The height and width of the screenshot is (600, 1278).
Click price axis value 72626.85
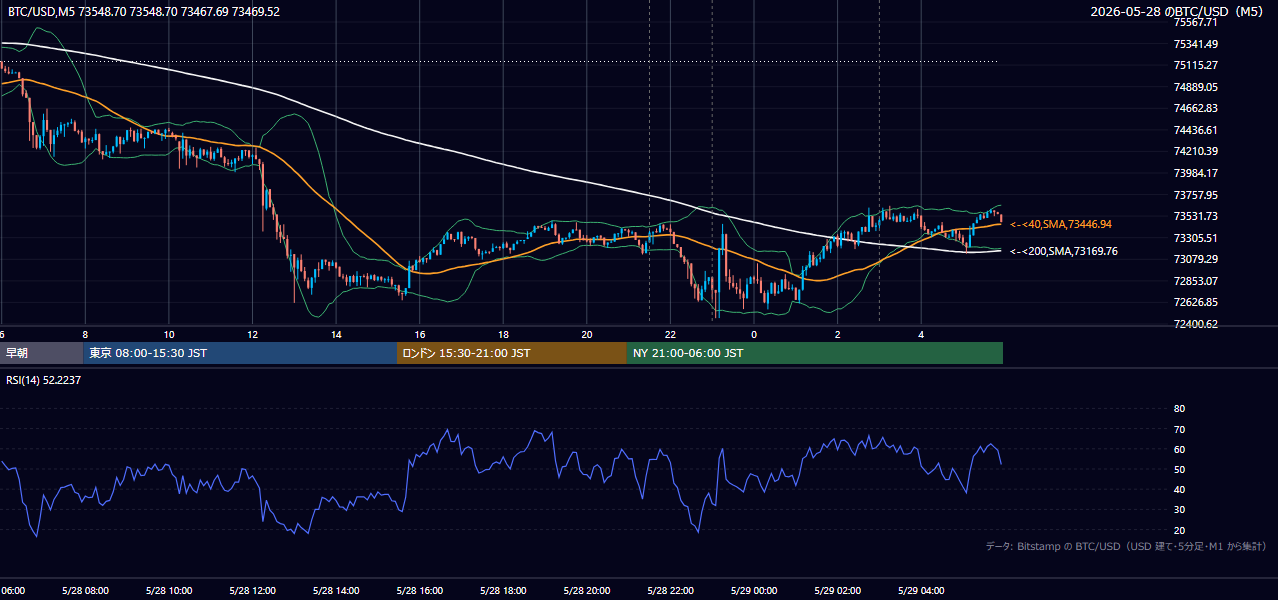[1195, 302]
